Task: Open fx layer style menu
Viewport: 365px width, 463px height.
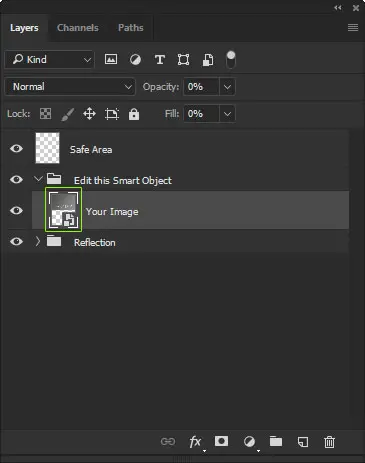Action: pos(195,442)
